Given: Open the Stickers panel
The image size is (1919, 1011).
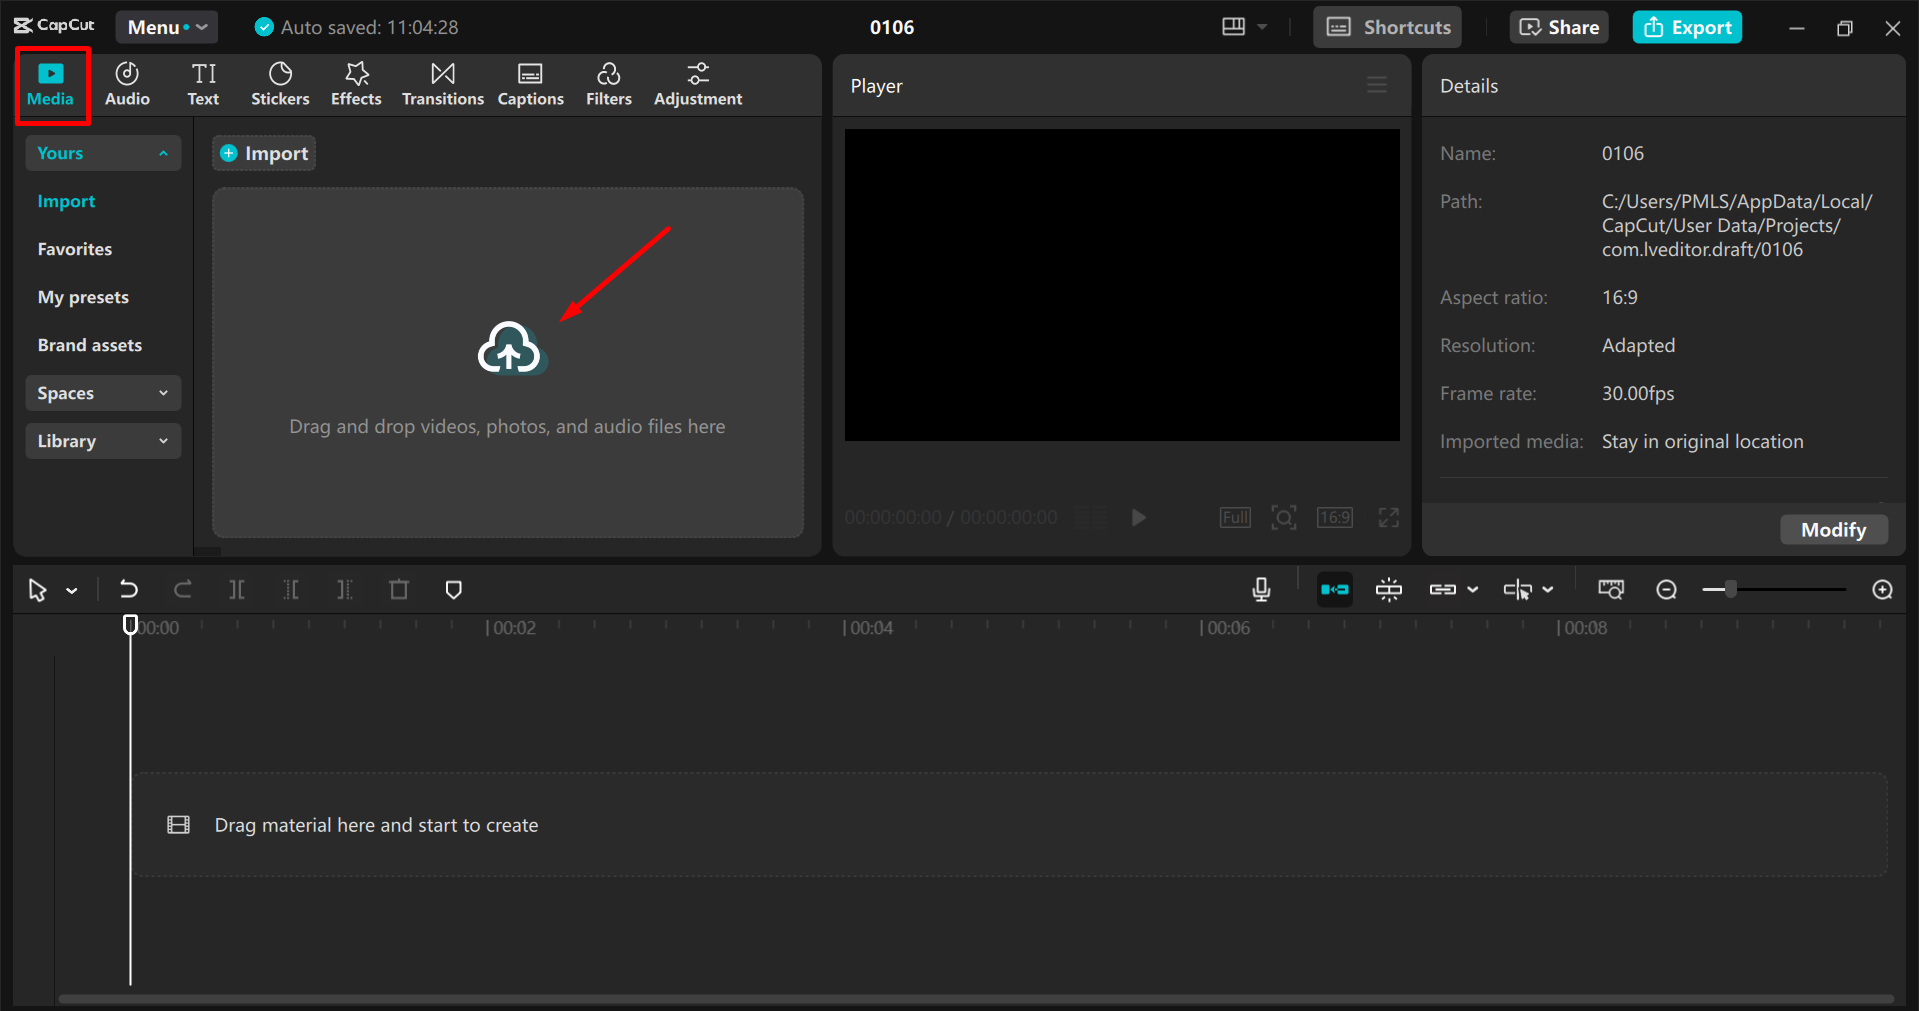Looking at the screenshot, I should click(x=280, y=84).
